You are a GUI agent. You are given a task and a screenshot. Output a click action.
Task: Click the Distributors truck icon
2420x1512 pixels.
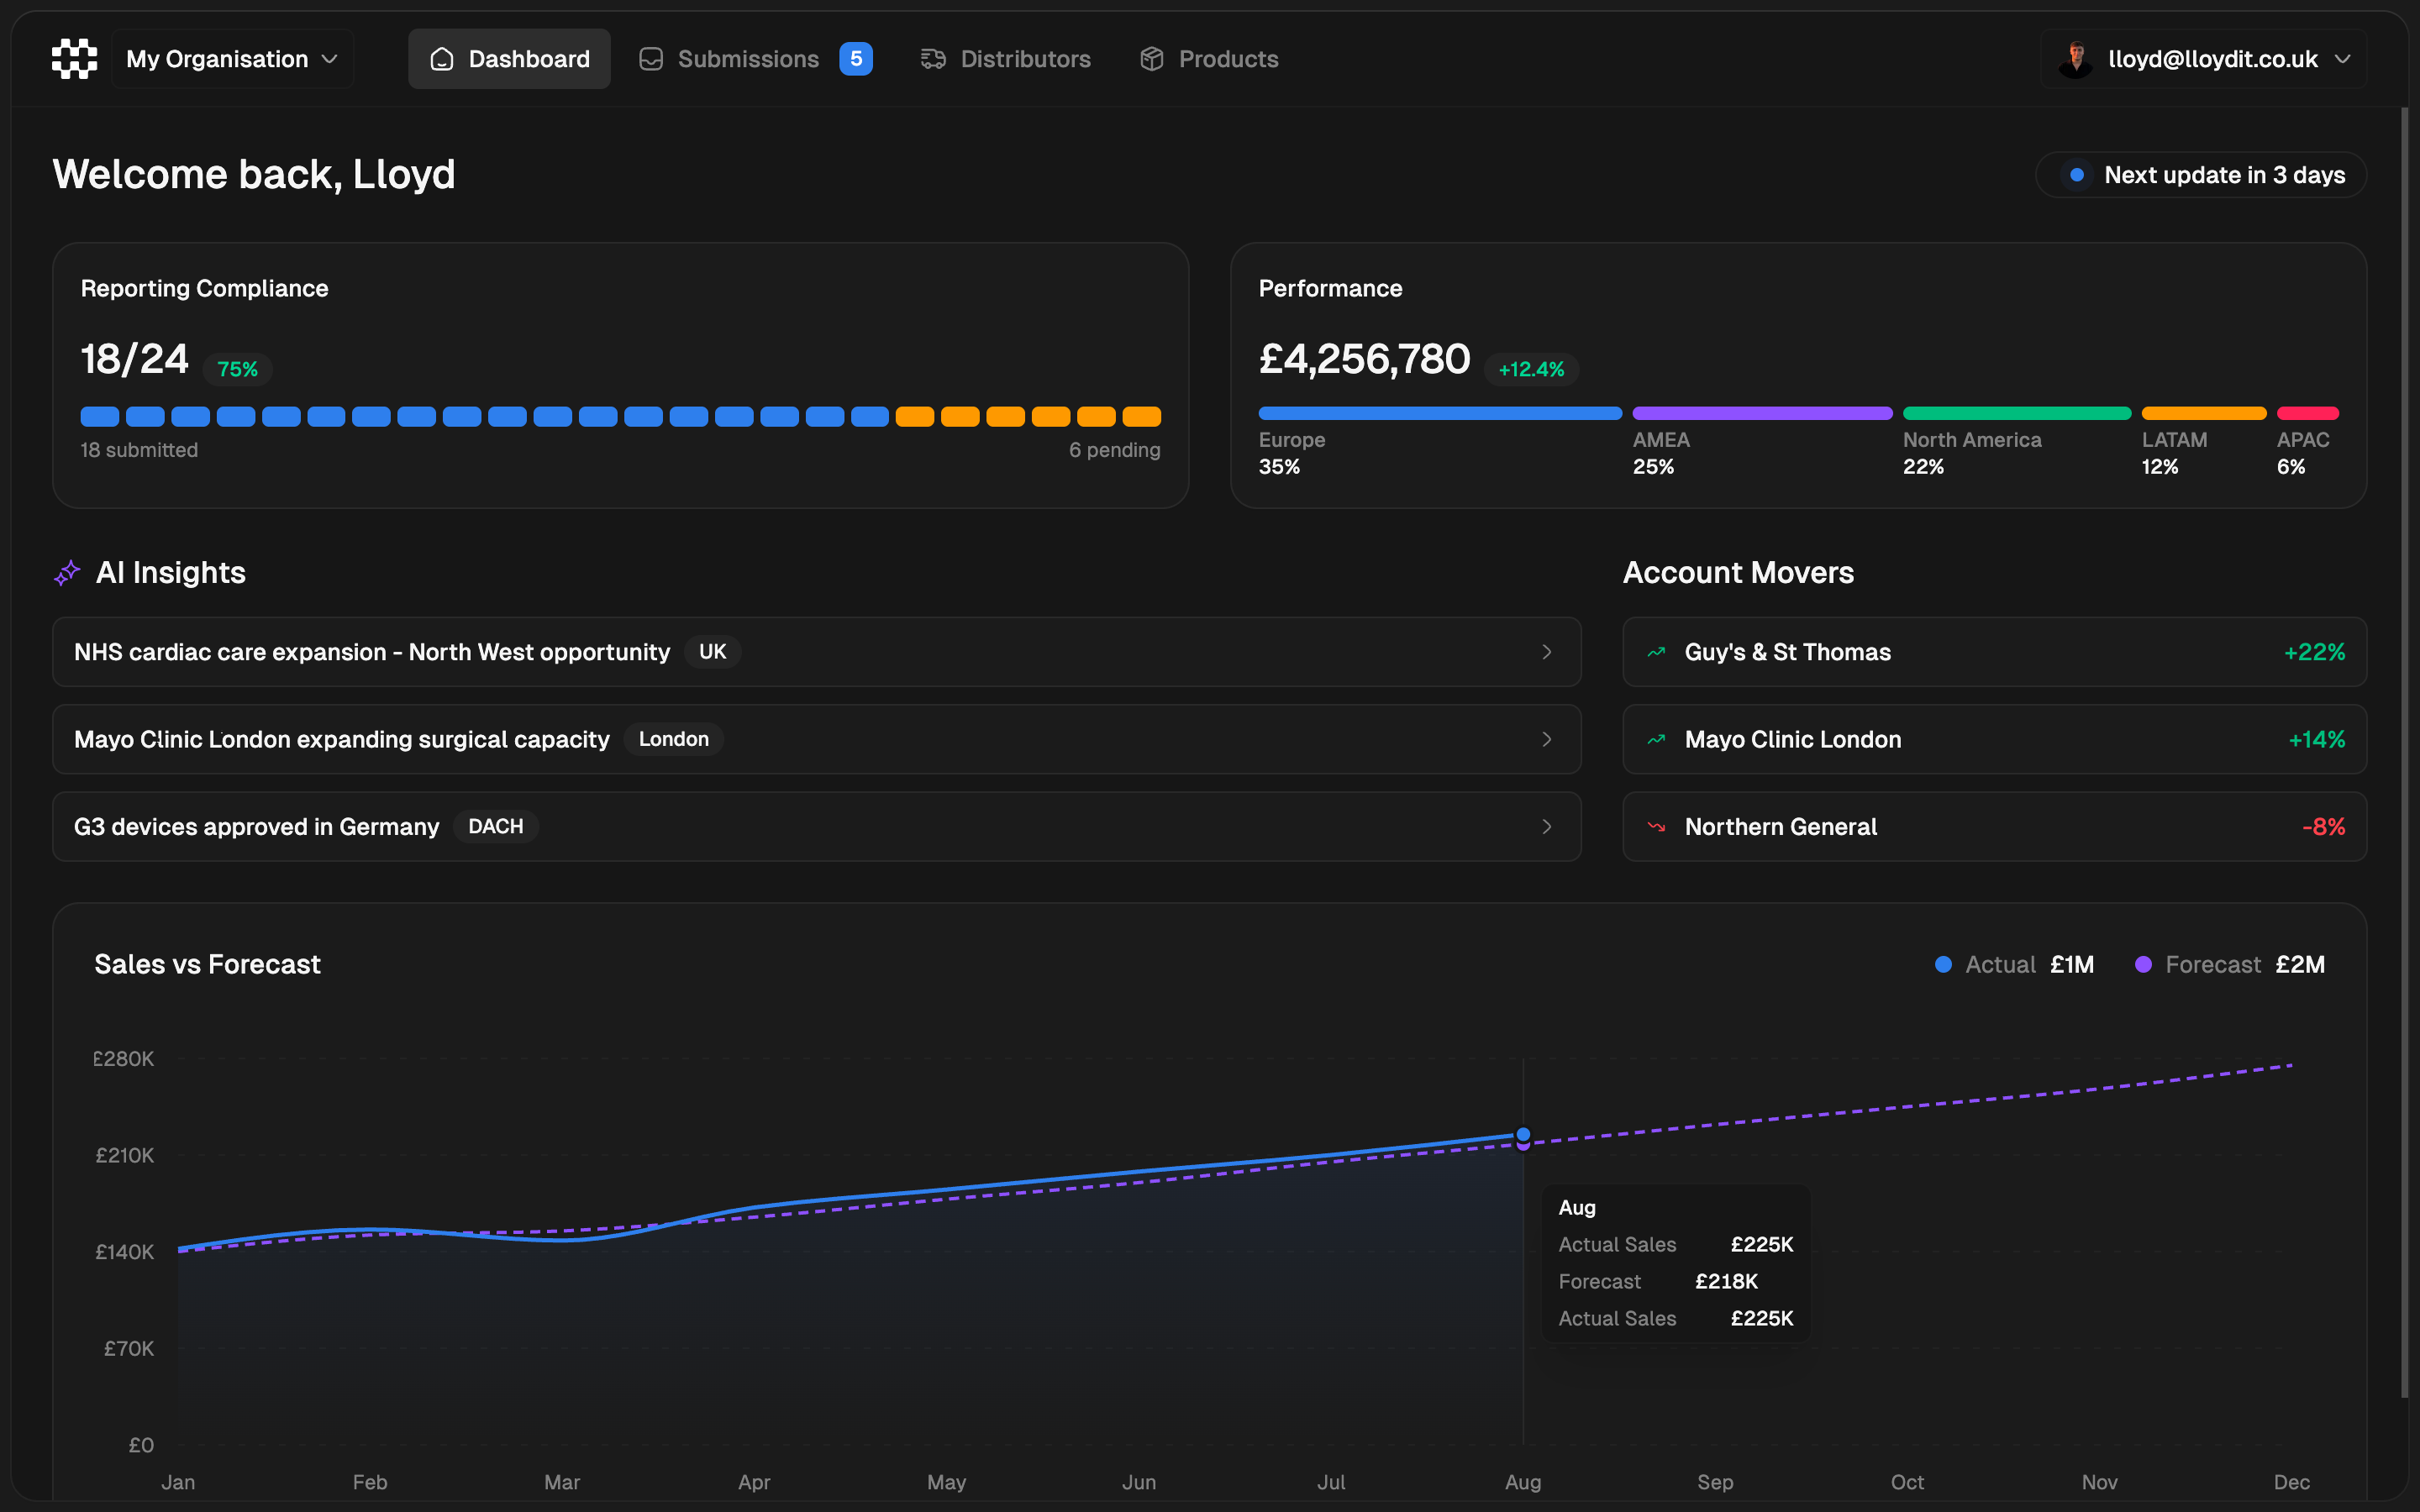932,59
